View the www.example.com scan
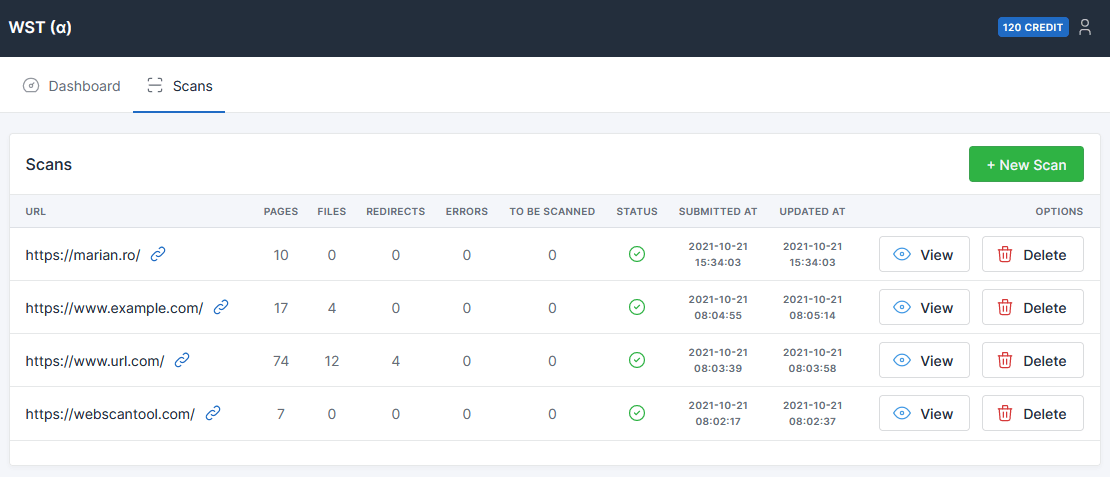Image resolution: width=1110 pixels, height=477 pixels. click(x=924, y=307)
